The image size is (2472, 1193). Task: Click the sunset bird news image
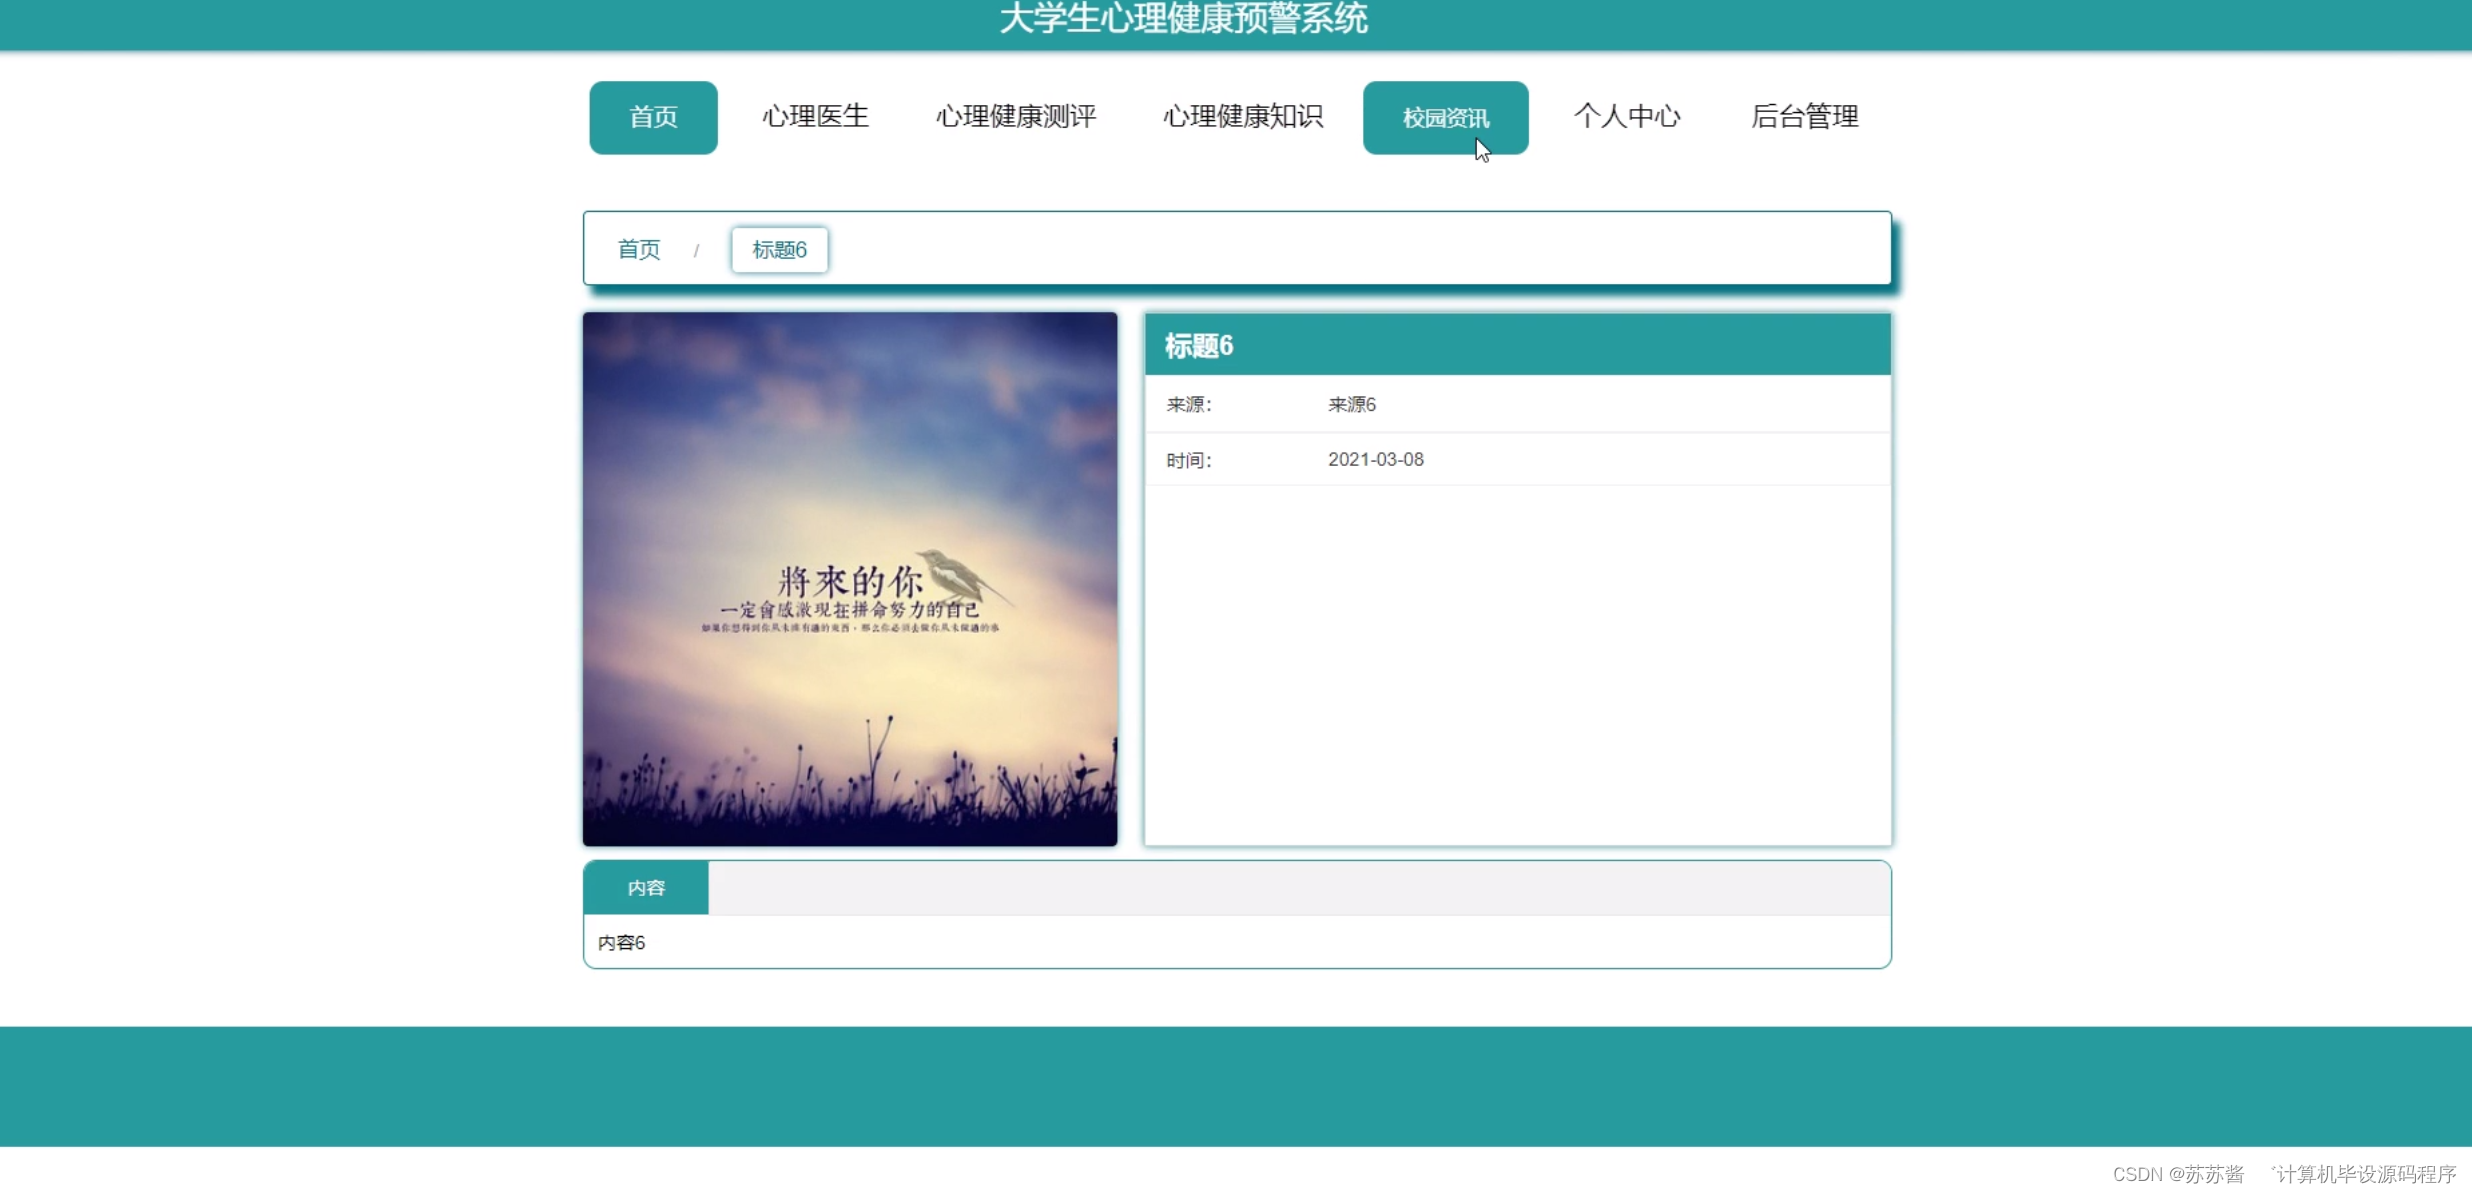850,579
